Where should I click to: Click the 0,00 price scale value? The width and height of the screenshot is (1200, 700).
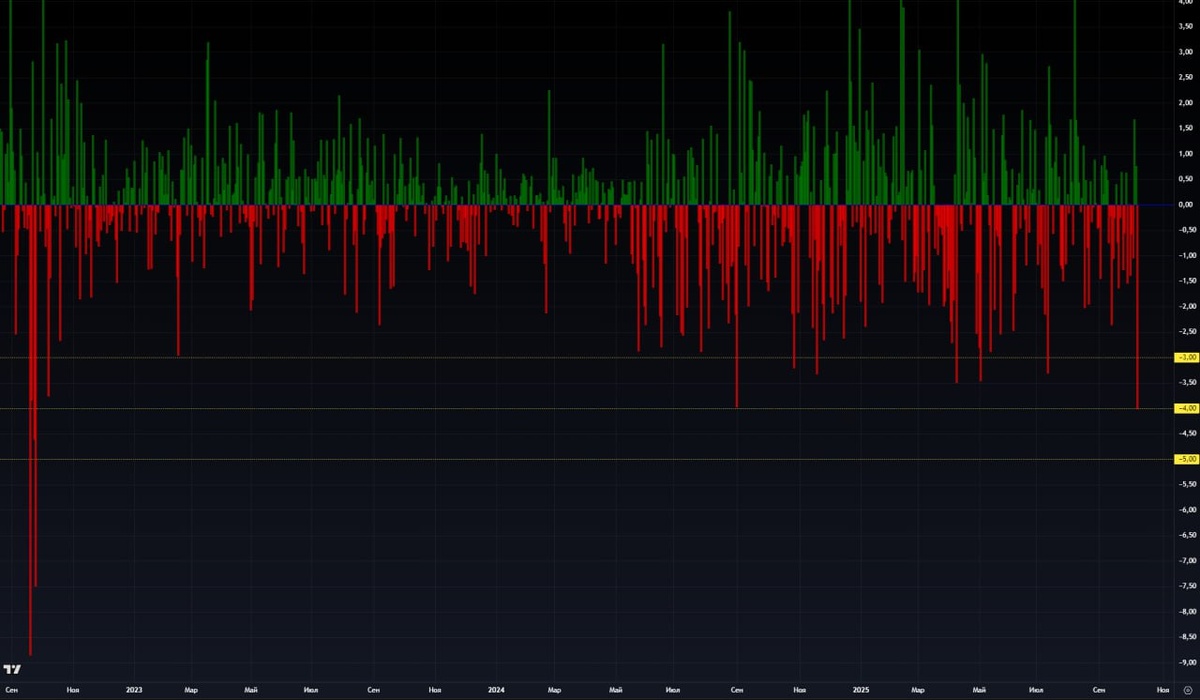[x=1186, y=205]
